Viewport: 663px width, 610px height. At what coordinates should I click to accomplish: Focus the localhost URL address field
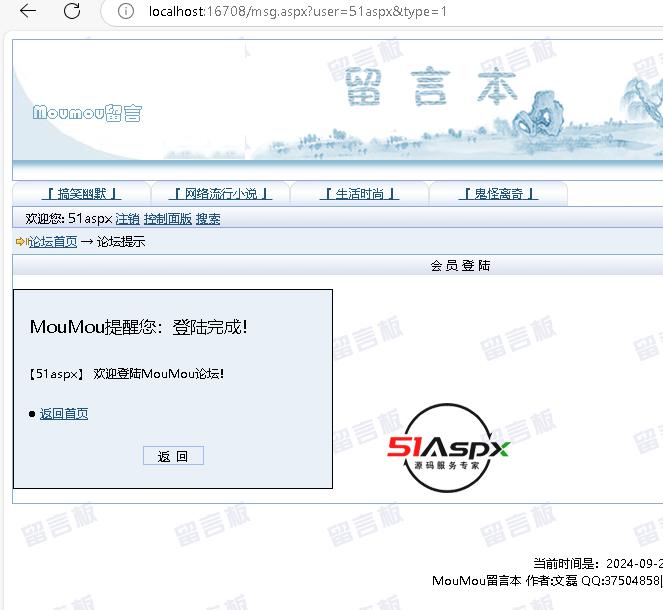click(x=298, y=11)
